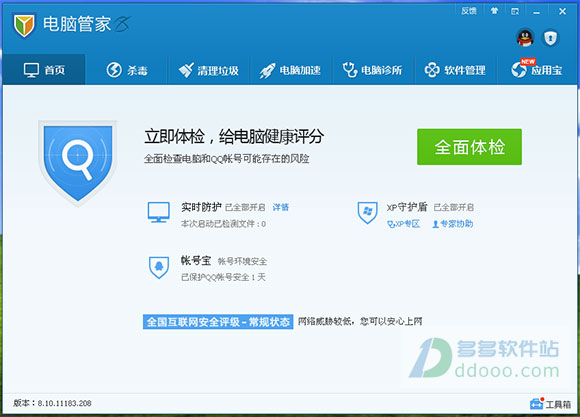The height and width of the screenshot is (417, 580).
Task: Click text 本次启动已检测文件：0
Action: [x=223, y=224]
